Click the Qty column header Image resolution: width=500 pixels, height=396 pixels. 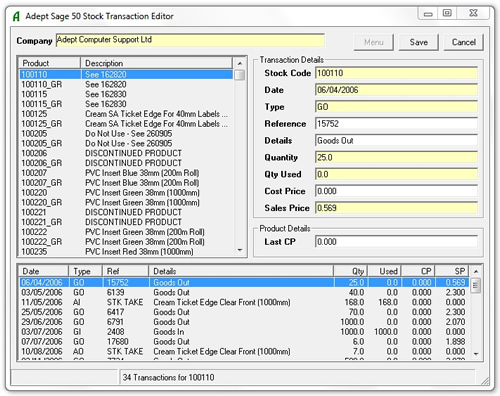click(x=350, y=271)
